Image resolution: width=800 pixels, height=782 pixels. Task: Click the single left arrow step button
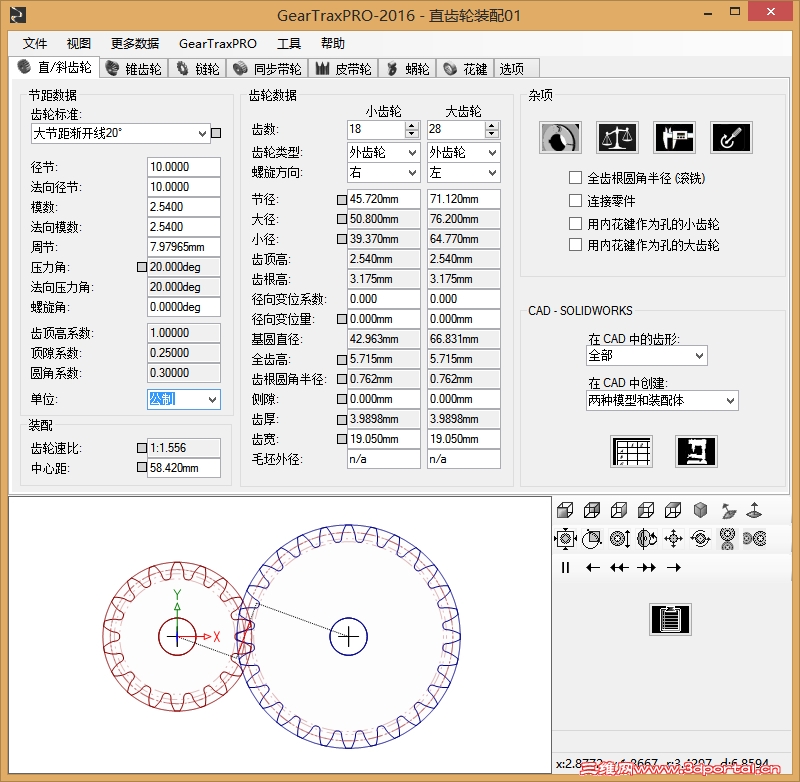click(592, 567)
